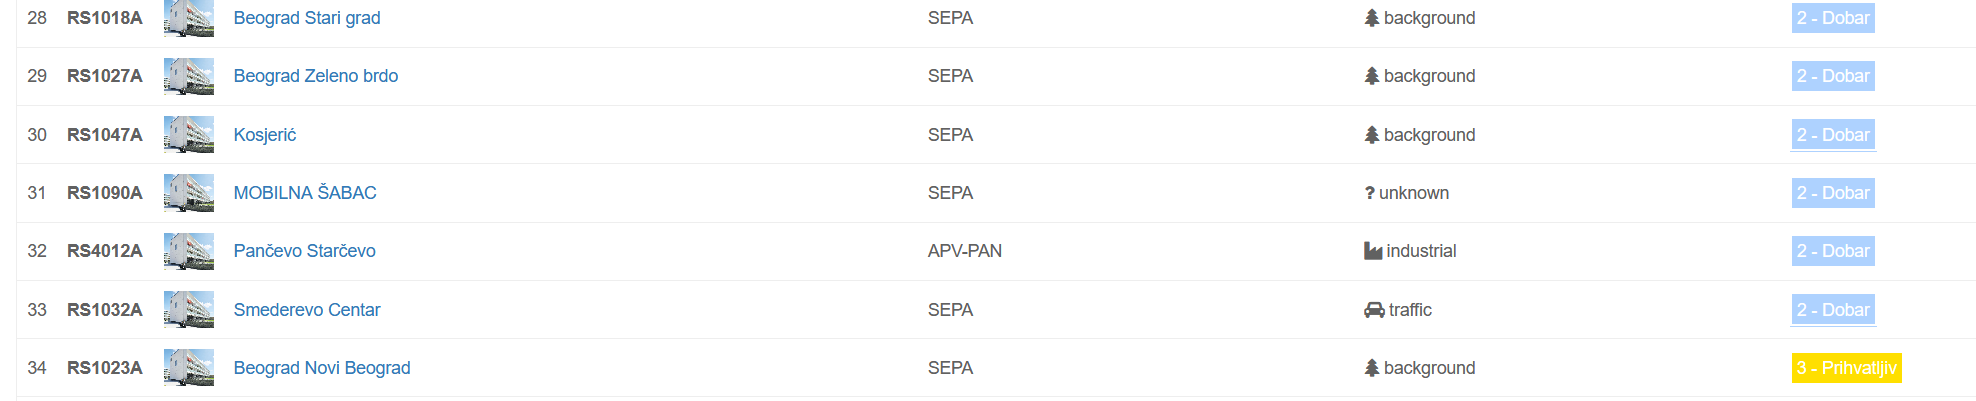Click the station thumbnail for RS1047A
Screen dimensions: 1976x401
(x=188, y=134)
